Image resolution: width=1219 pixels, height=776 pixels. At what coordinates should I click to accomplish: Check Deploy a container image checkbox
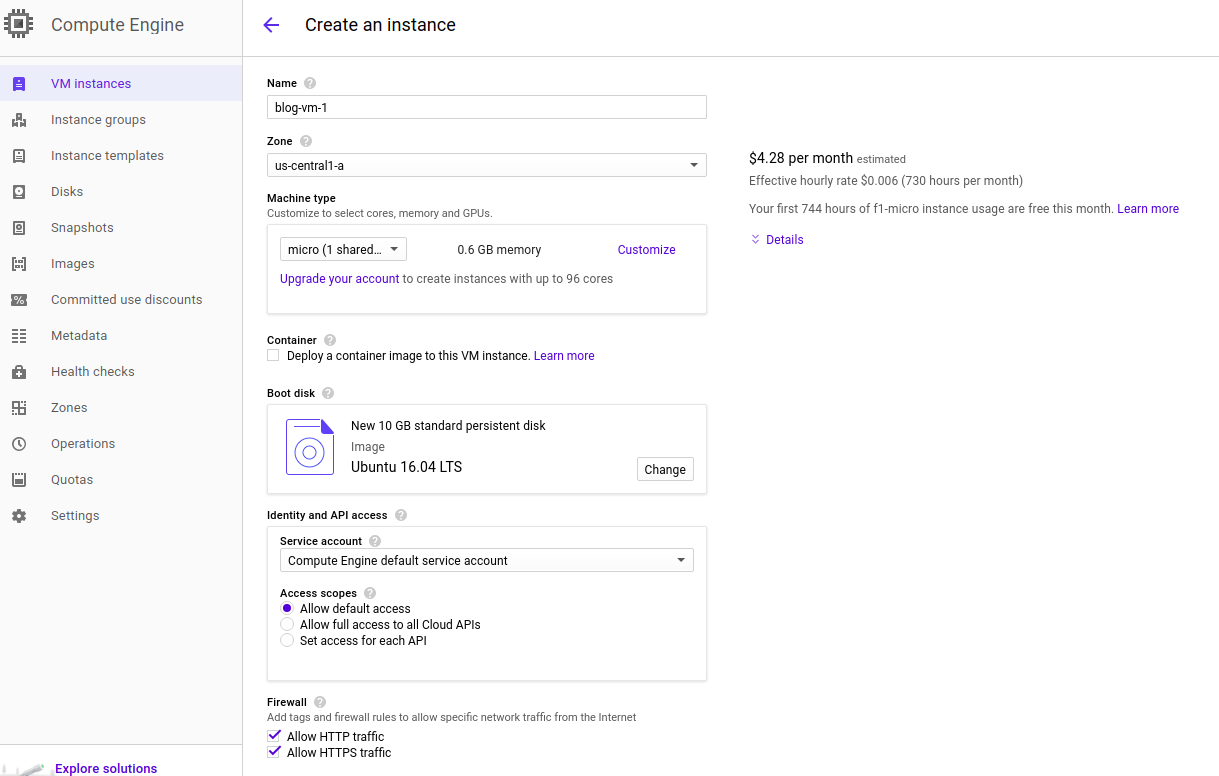tap(273, 355)
